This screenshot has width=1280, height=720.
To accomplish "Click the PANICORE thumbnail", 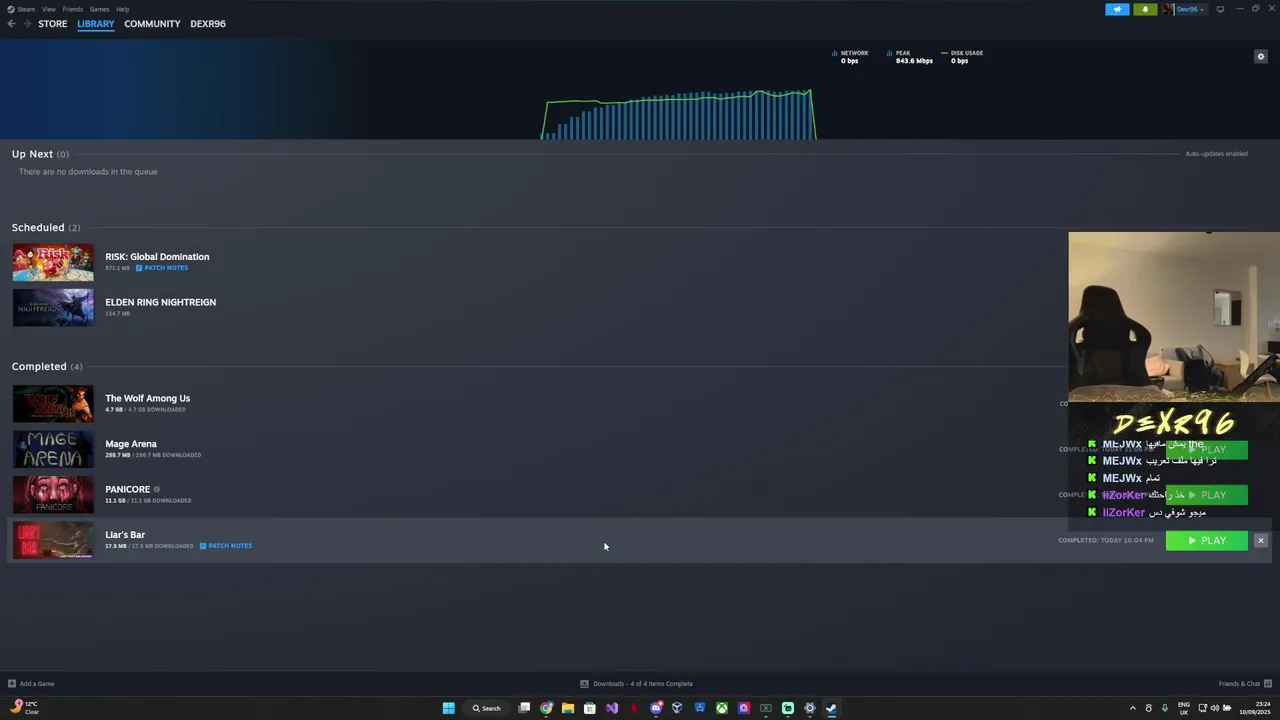I will coord(53,495).
